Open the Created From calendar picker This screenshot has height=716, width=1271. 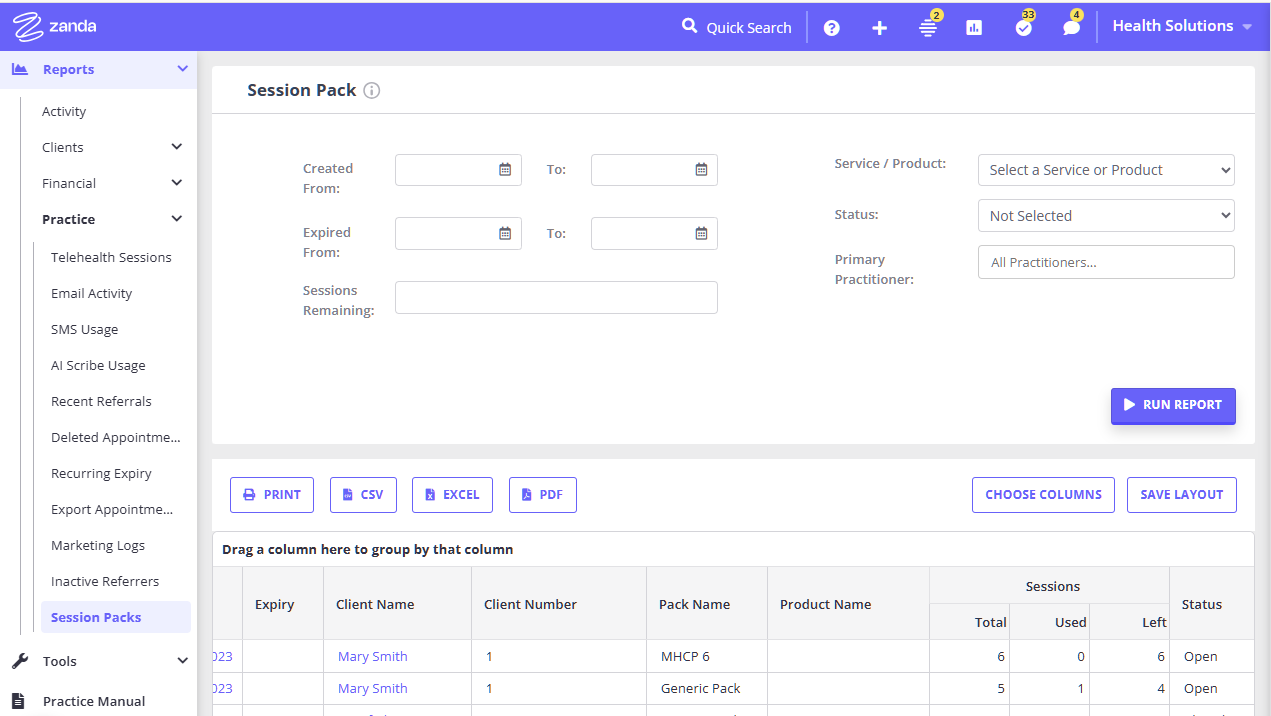tap(505, 170)
